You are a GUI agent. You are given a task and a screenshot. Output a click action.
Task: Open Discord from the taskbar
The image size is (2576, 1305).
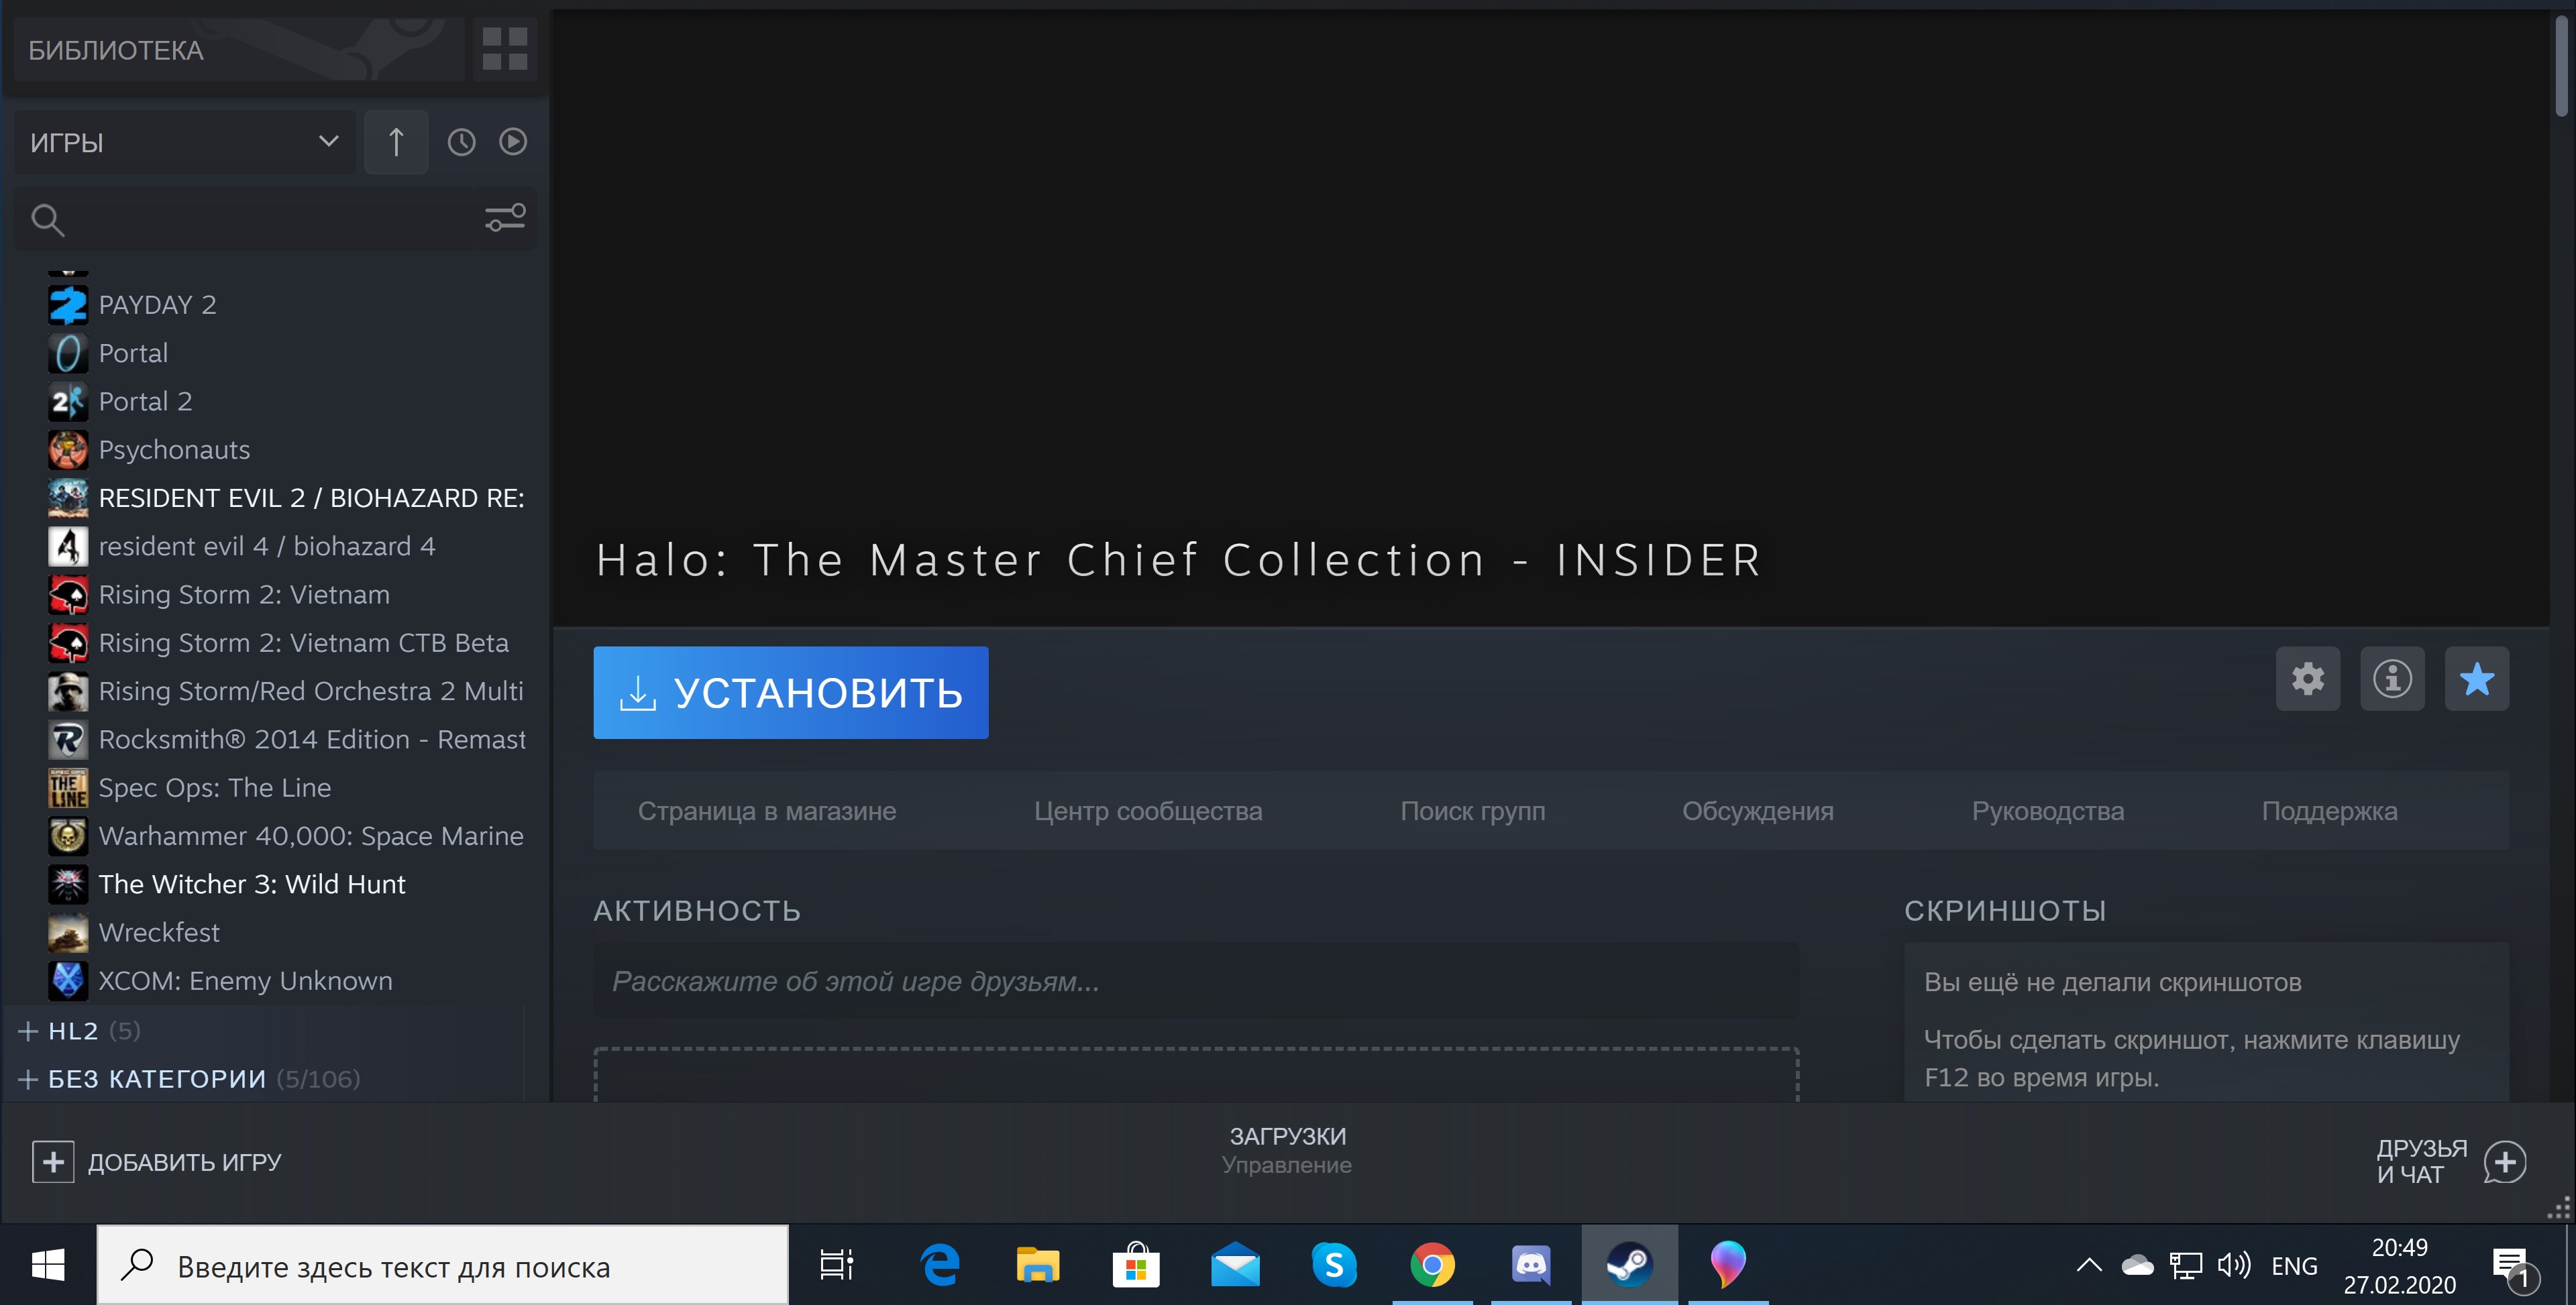[x=1530, y=1265]
